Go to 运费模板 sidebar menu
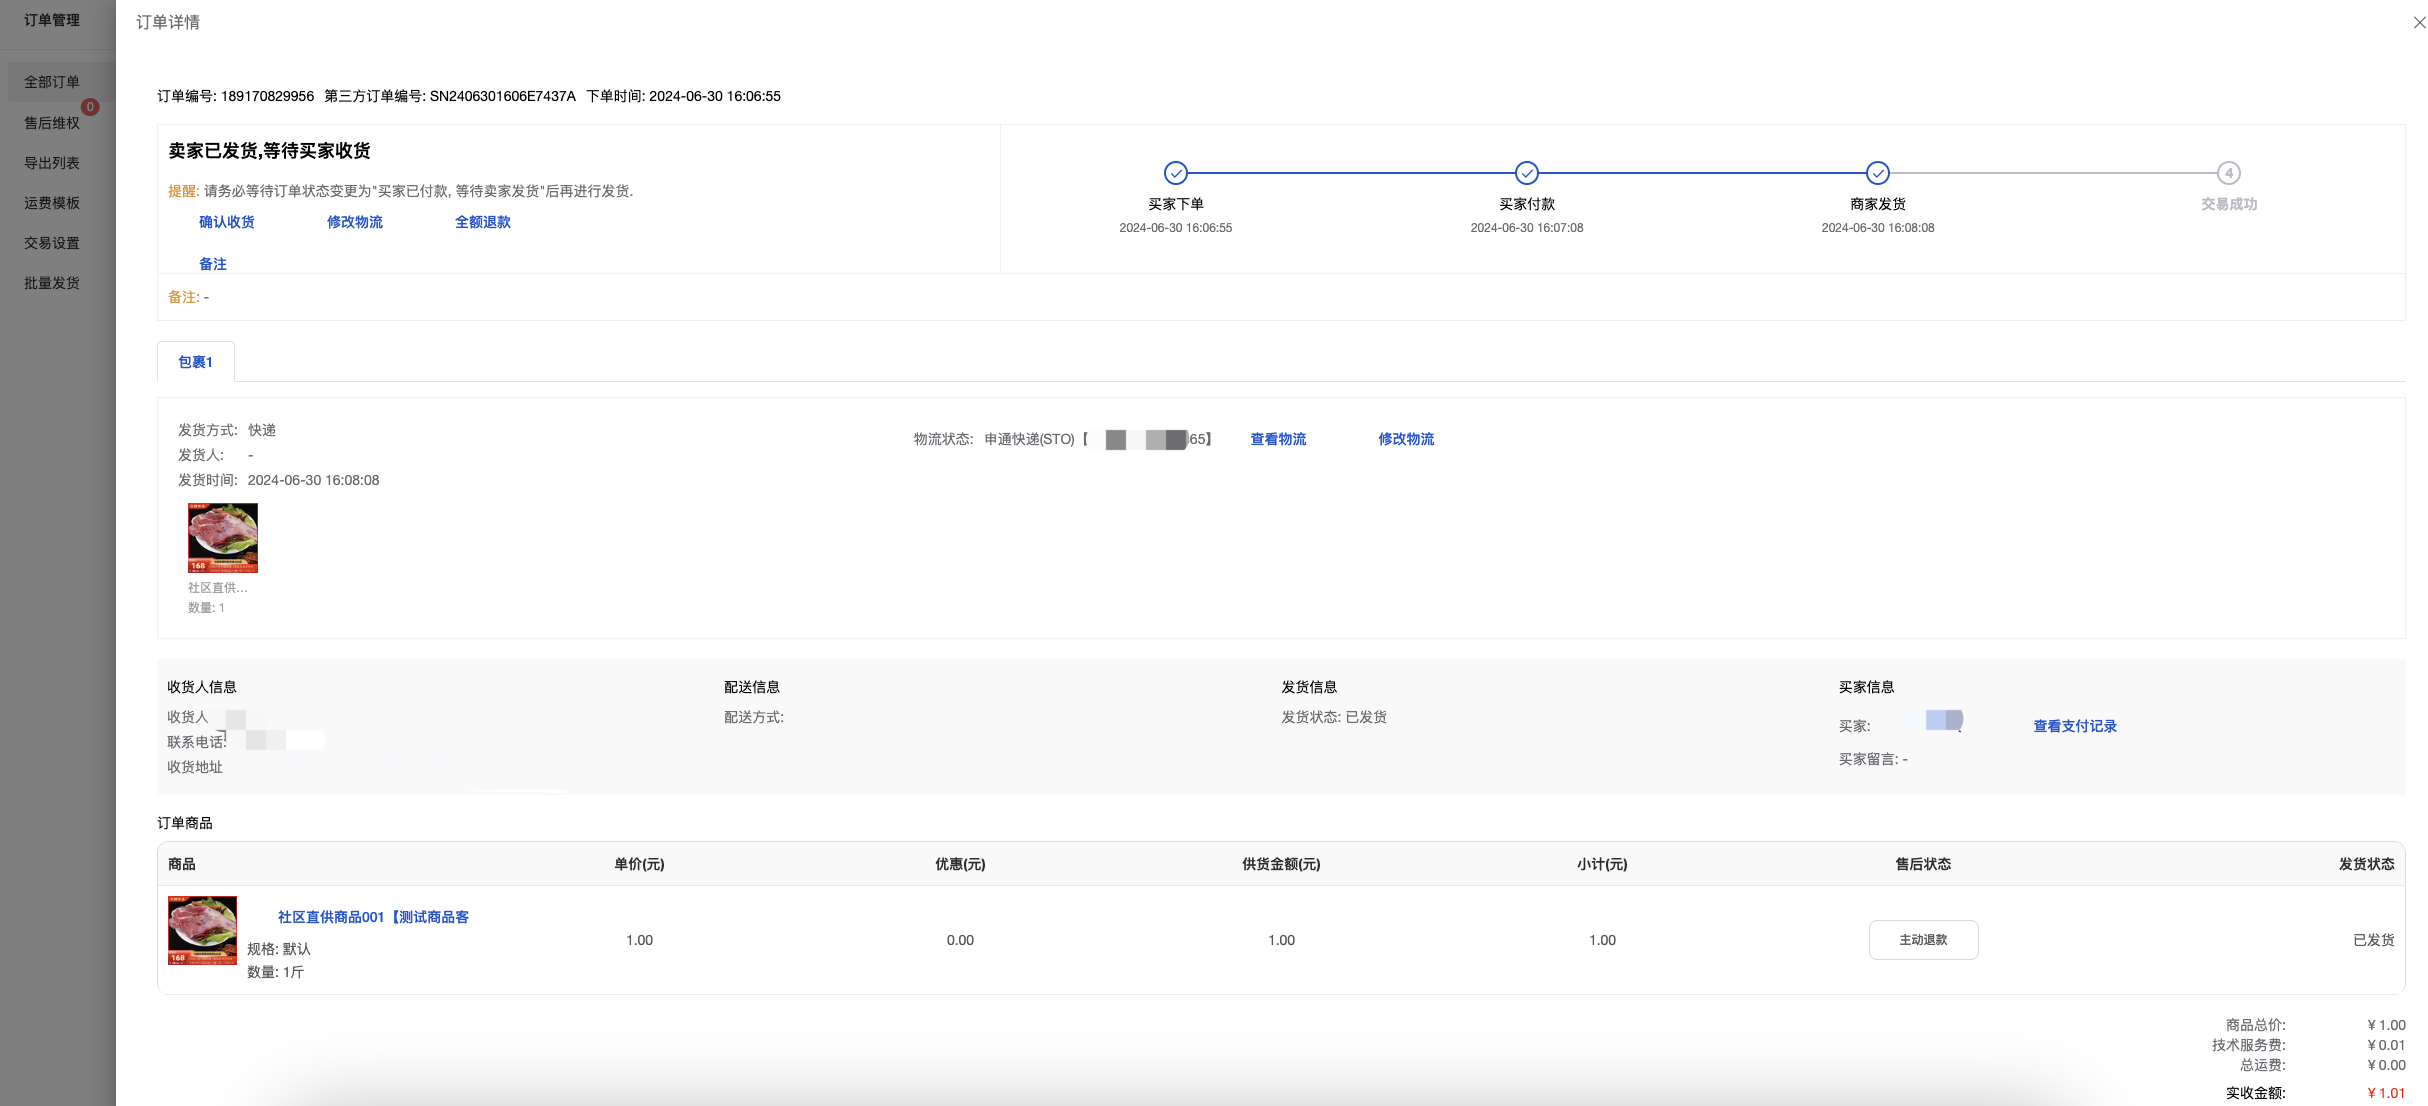This screenshot has width=2428, height=1106. [x=52, y=203]
